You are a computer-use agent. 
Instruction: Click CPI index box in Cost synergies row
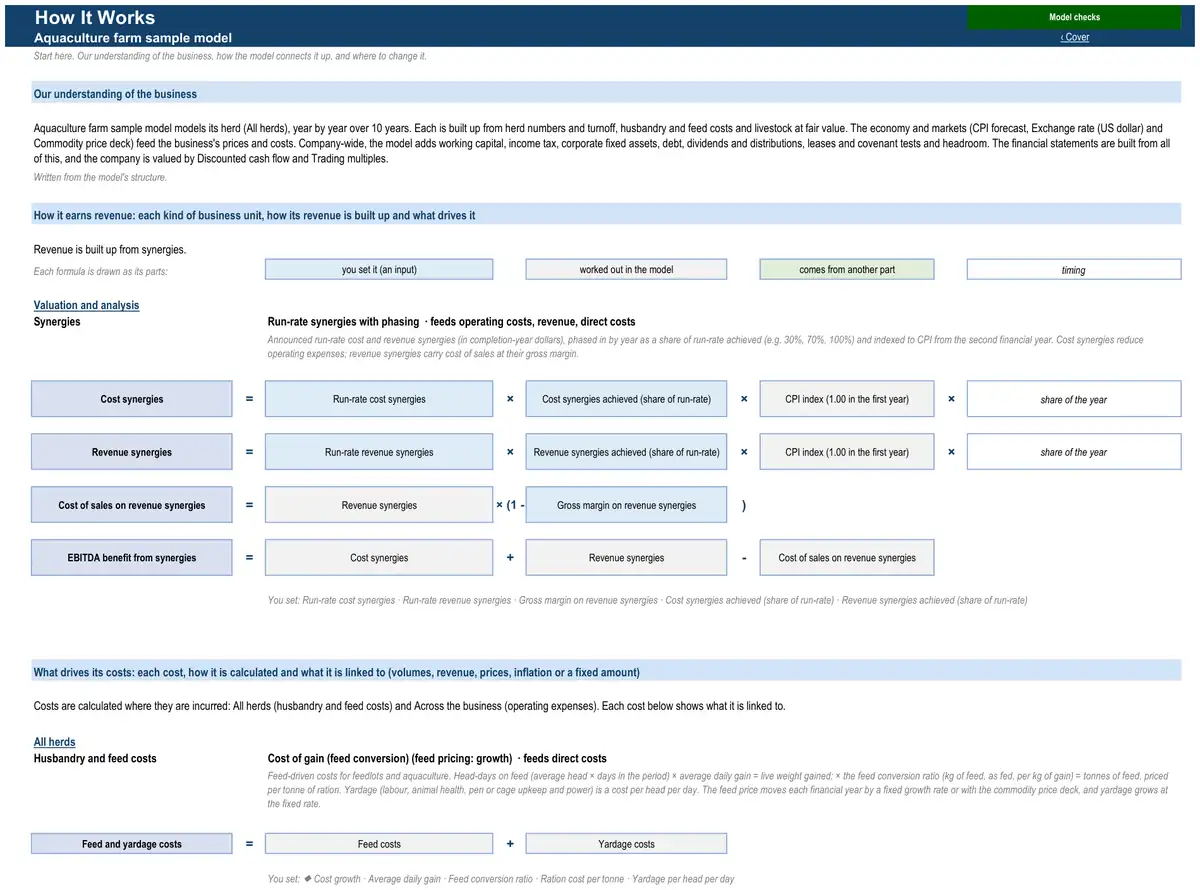coord(847,399)
